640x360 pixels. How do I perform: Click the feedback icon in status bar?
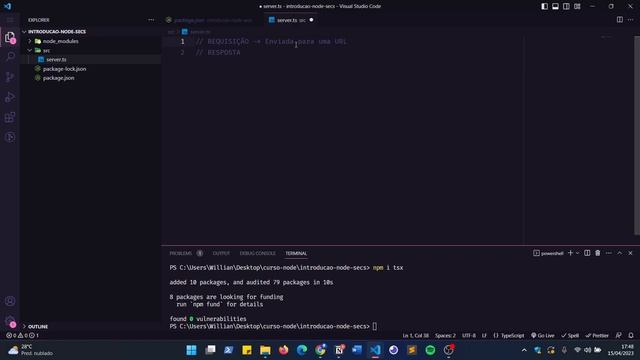click(x=619, y=335)
